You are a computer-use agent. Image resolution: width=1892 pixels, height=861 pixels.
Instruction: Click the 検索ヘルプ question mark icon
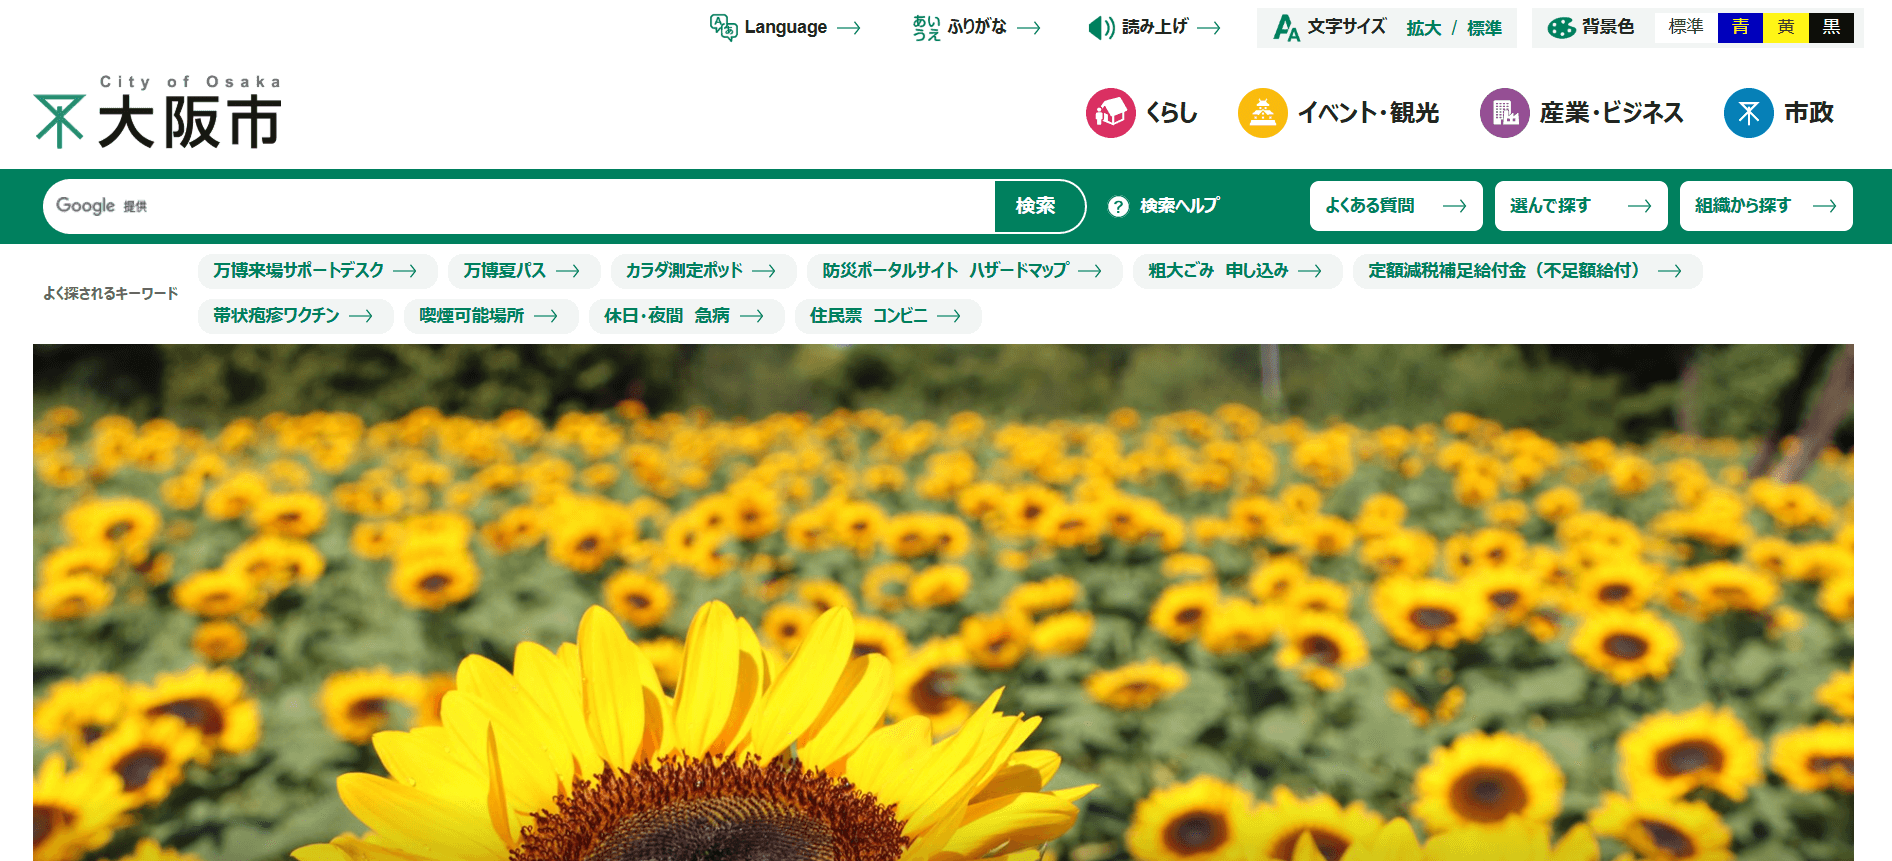pyautogui.click(x=1118, y=206)
